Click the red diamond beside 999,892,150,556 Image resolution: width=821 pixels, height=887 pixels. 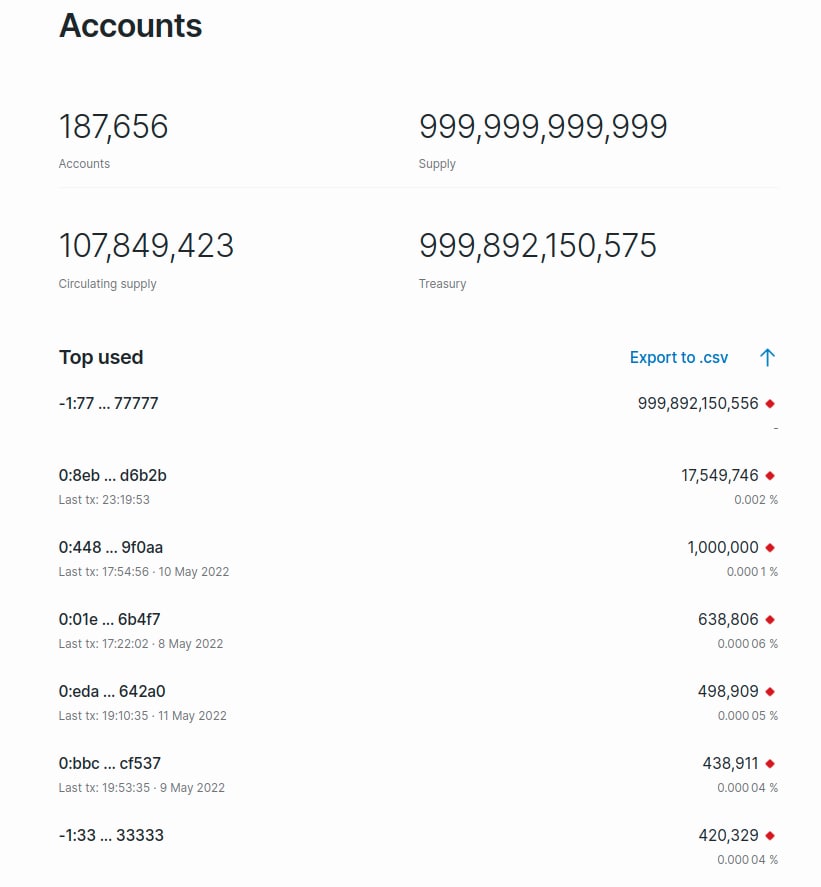coord(770,404)
